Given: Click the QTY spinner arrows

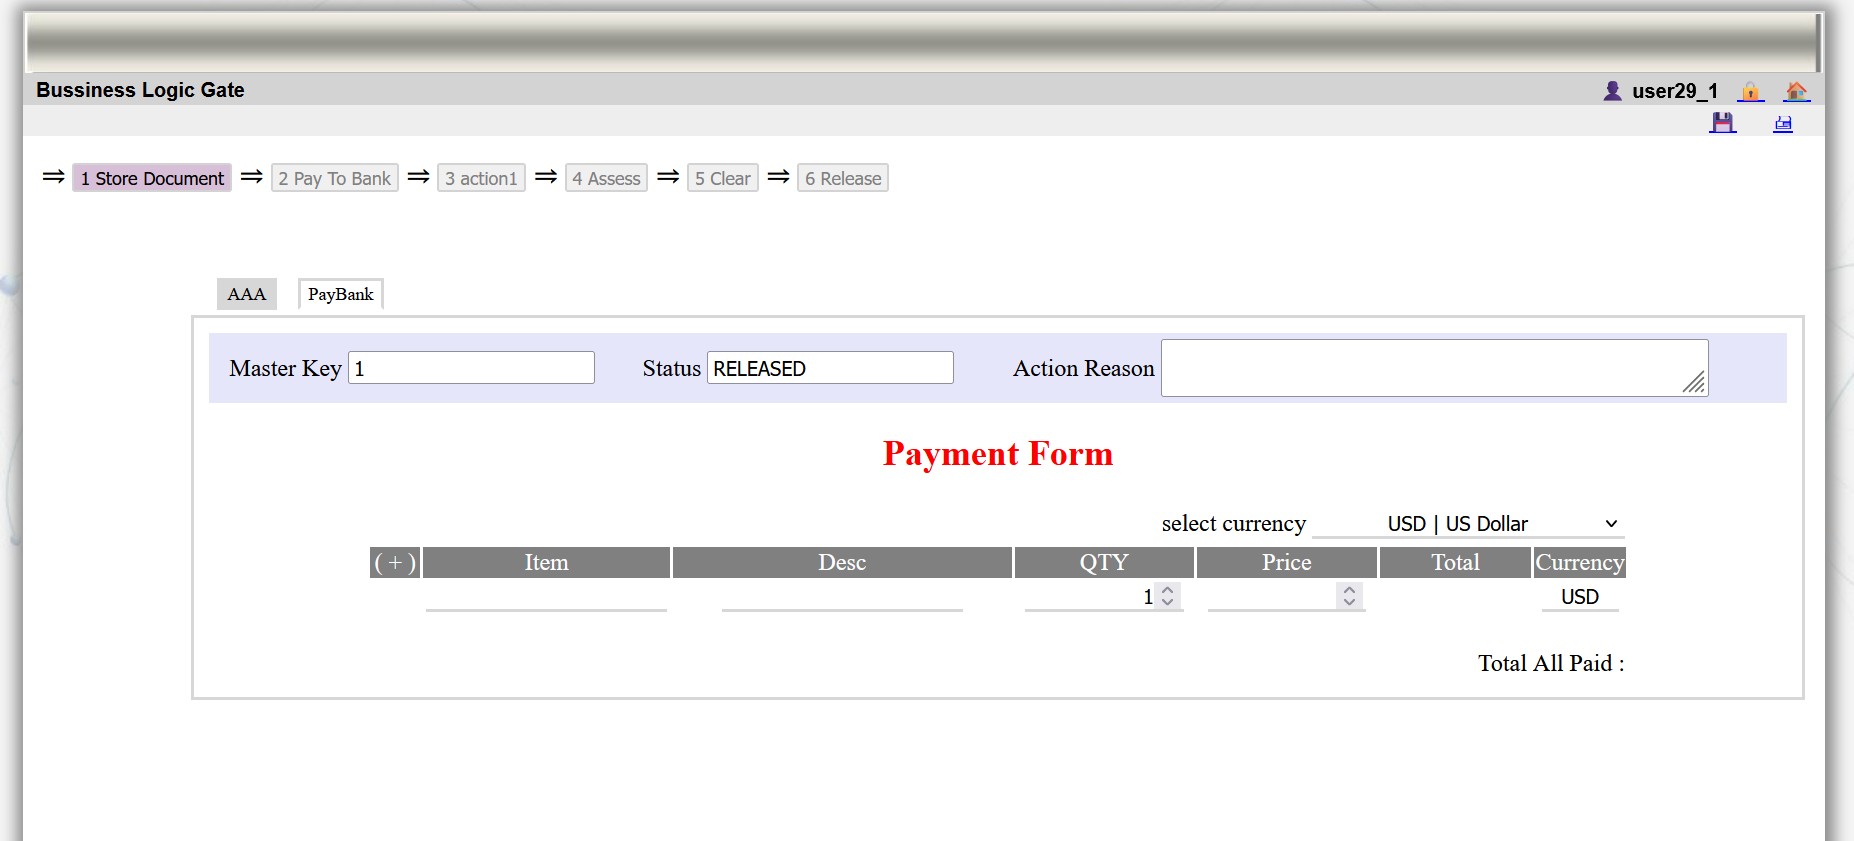Looking at the screenshot, I should click(x=1167, y=596).
